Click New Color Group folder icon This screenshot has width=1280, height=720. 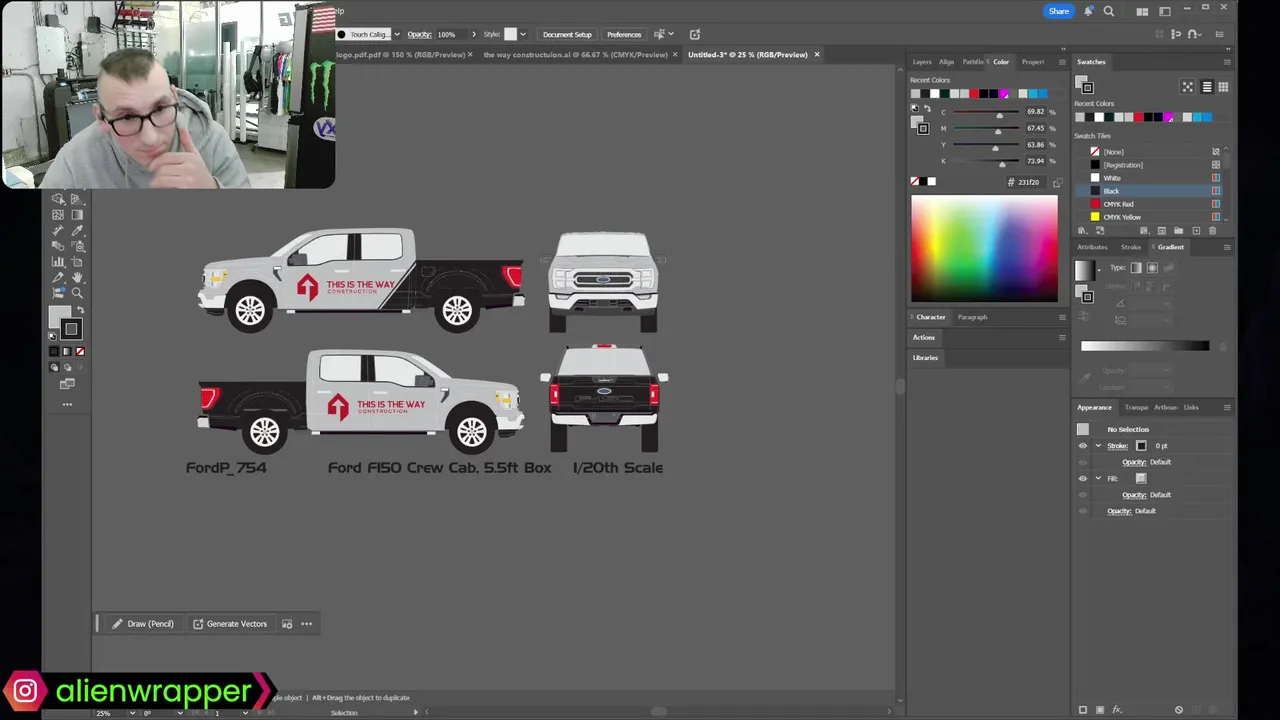pyautogui.click(x=1178, y=231)
